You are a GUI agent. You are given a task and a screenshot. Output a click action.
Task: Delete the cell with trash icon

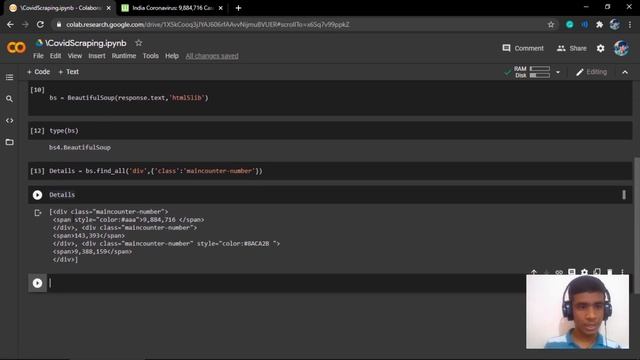610,272
